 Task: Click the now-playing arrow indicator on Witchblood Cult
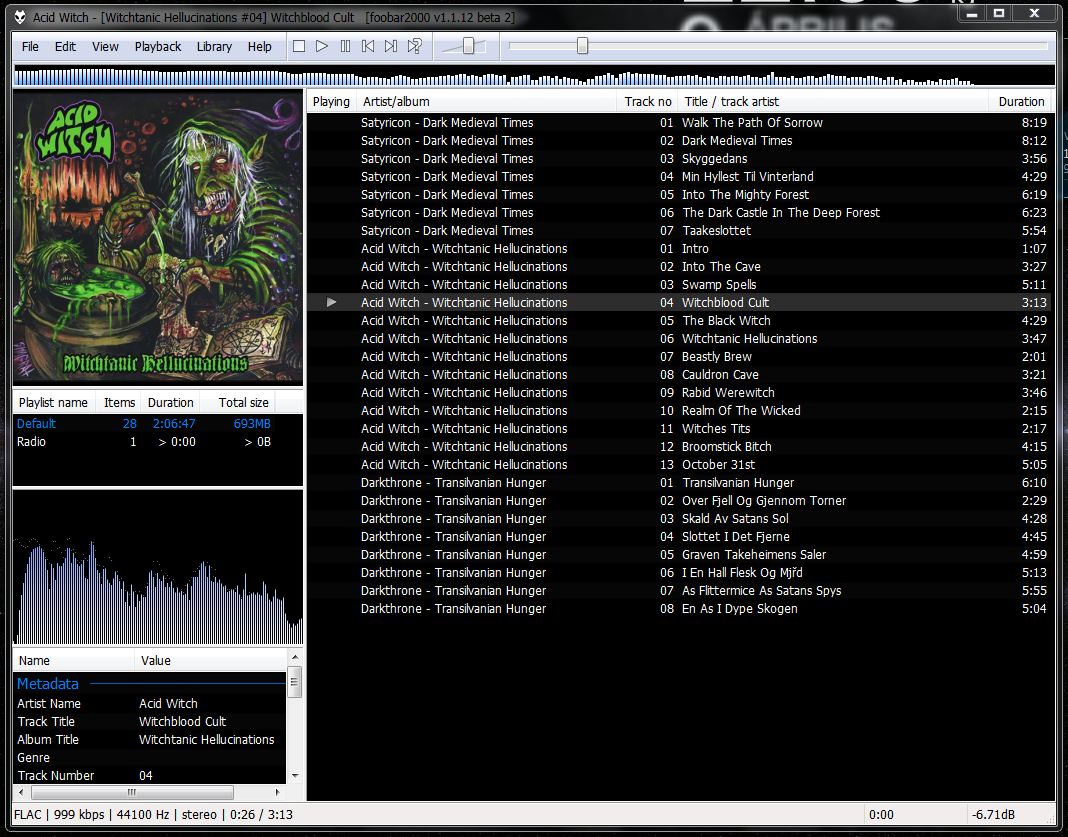point(332,302)
